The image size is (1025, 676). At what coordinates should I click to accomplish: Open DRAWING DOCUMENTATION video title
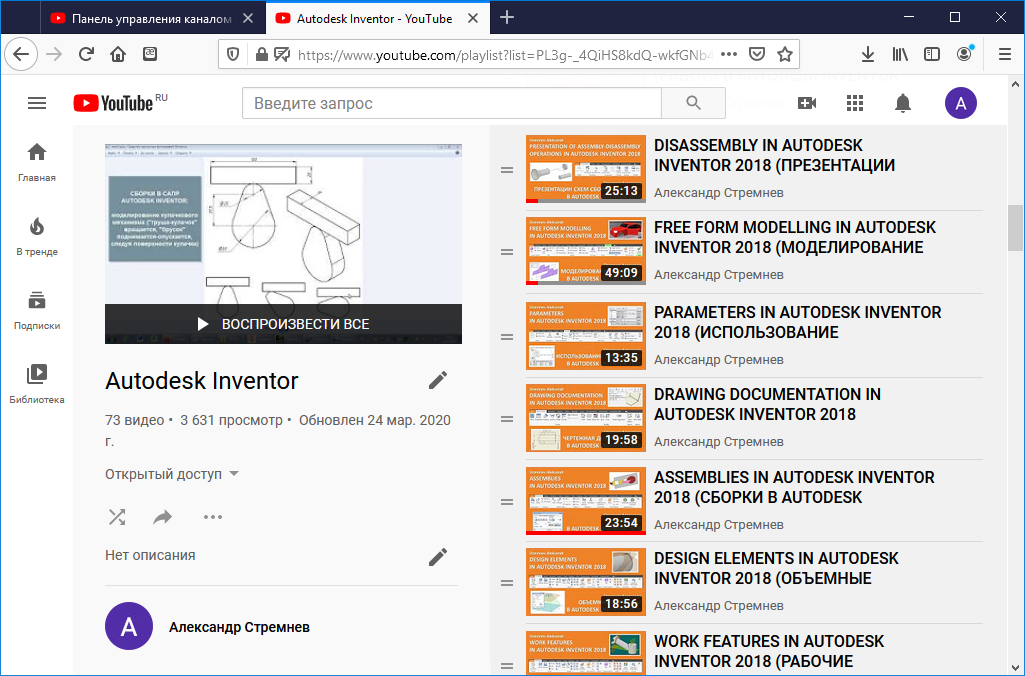coord(767,404)
